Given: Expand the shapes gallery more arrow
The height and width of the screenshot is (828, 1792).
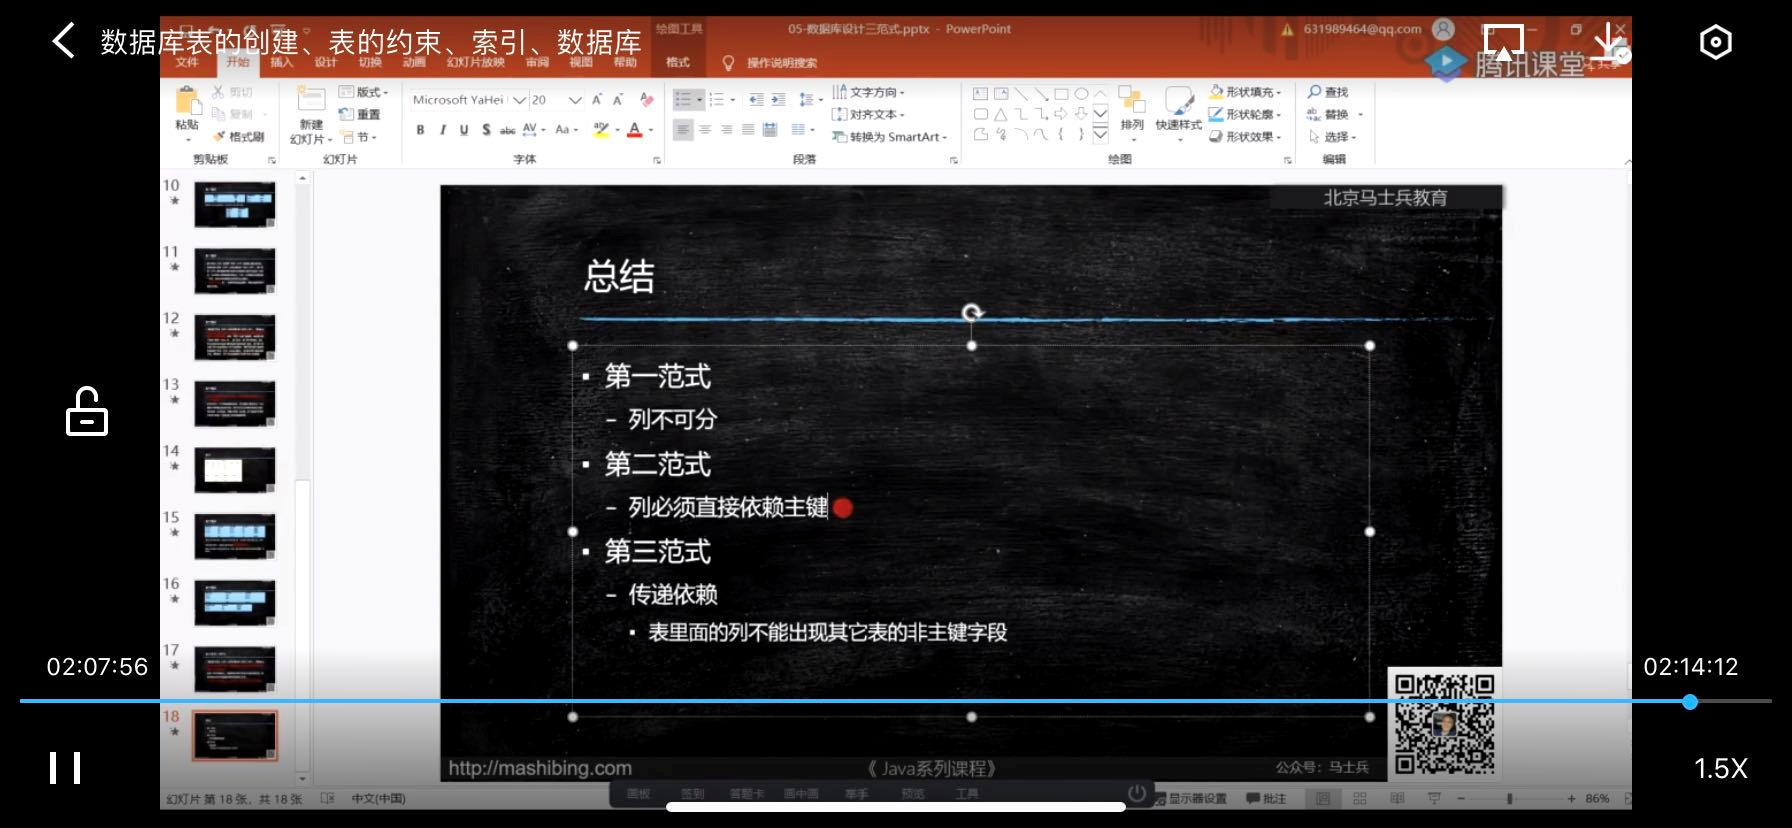Looking at the screenshot, I should click(1101, 134).
